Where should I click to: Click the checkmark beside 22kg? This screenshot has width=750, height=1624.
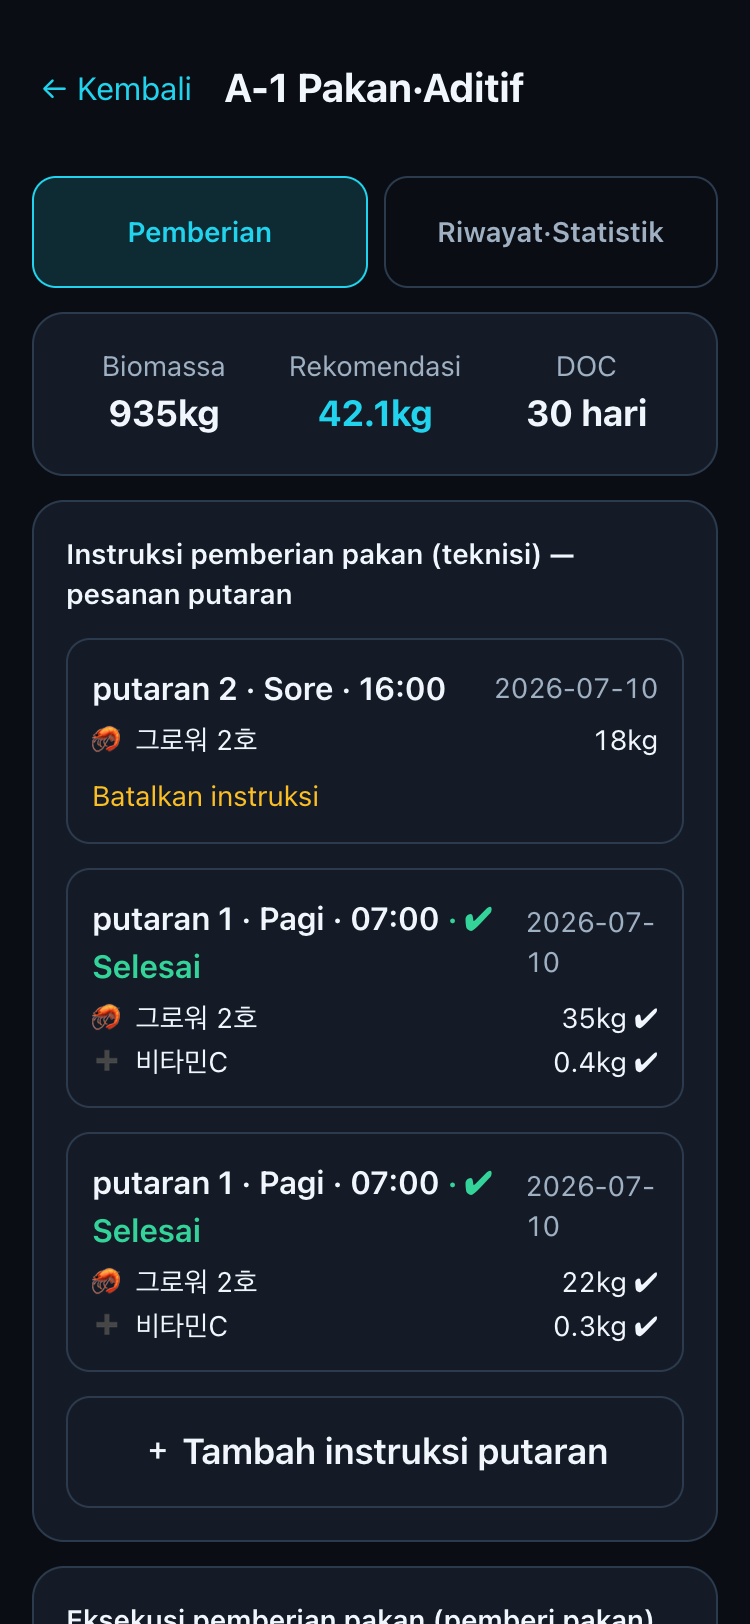tap(646, 1282)
